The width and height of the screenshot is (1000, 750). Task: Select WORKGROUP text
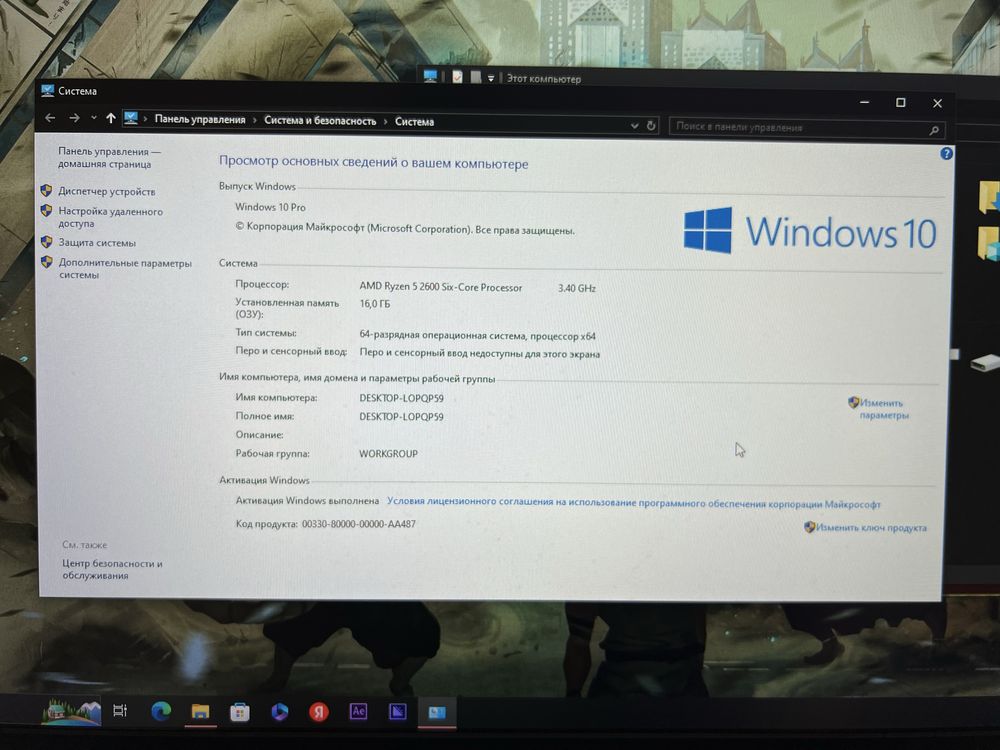tap(388, 453)
